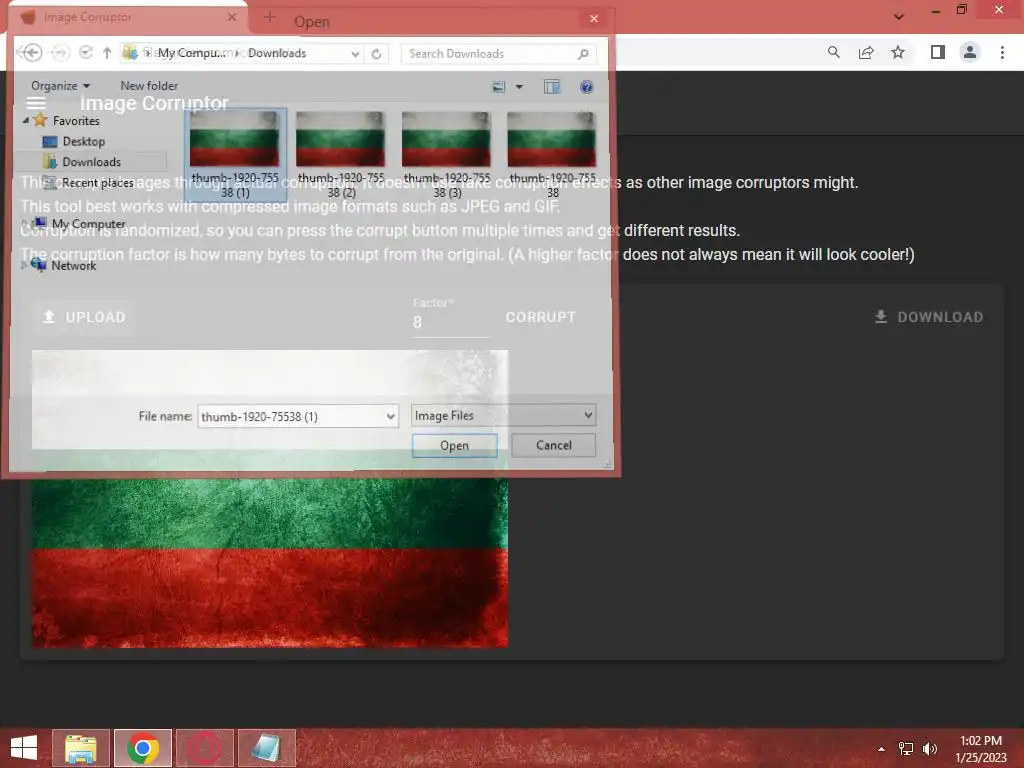Select Desktop in Favorites

83,141
